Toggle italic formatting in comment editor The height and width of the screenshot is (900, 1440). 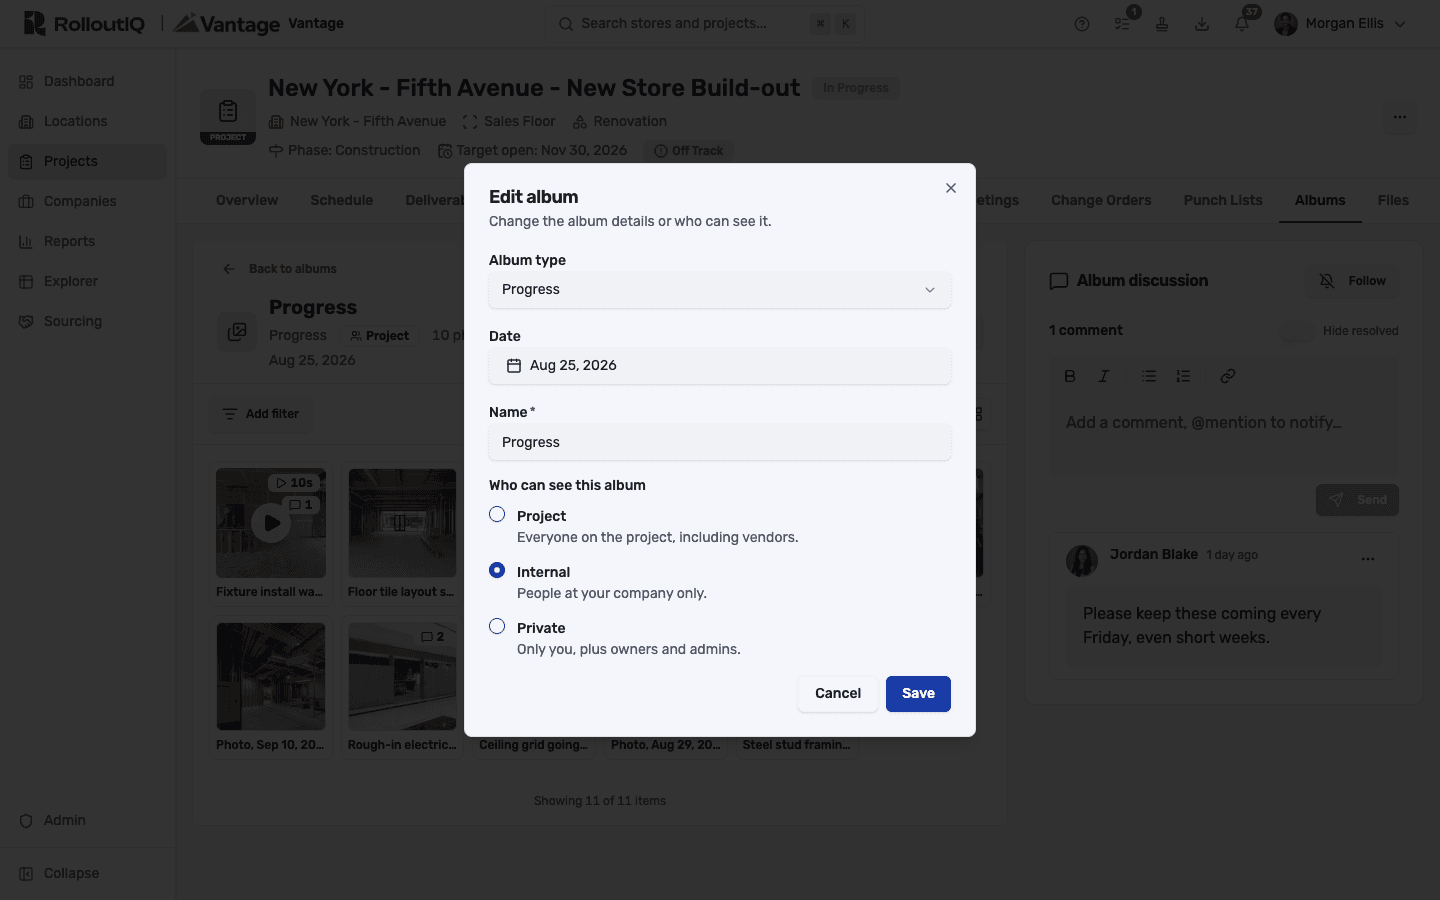click(1104, 376)
